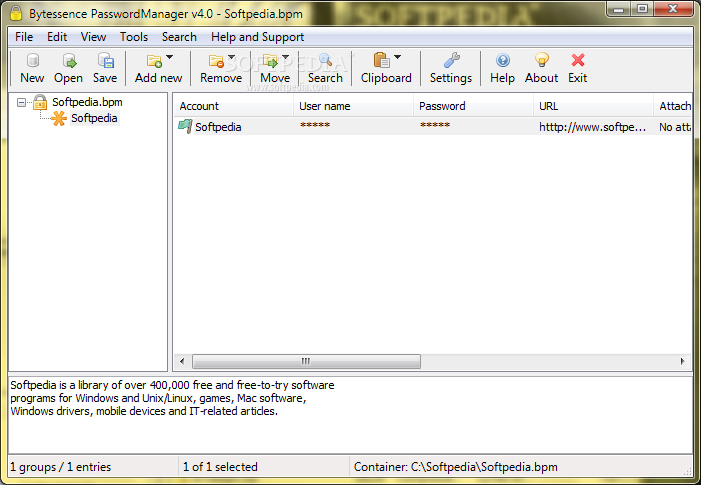Click the Softpedia description notes text
This screenshot has height=485, width=701.
coord(172,398)
